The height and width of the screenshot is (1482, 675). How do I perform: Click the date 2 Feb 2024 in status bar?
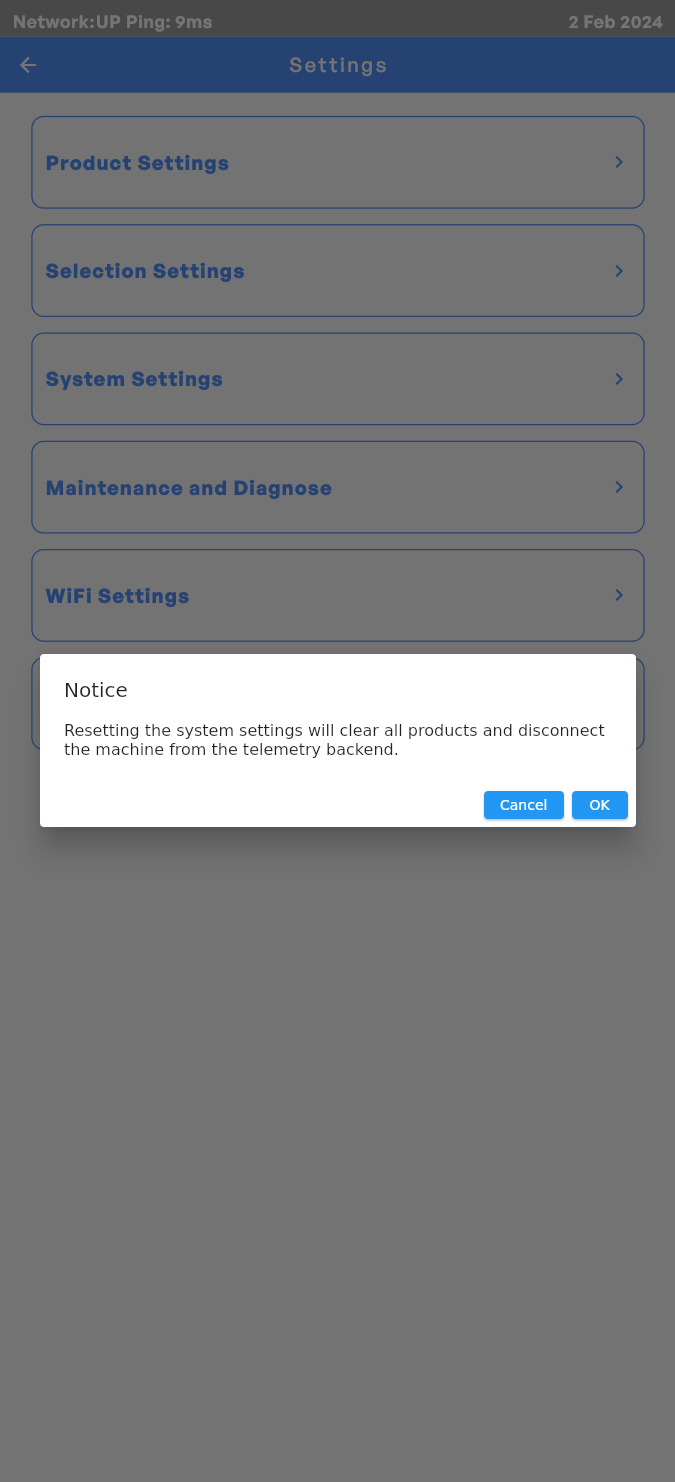click(x=616, y=21)
